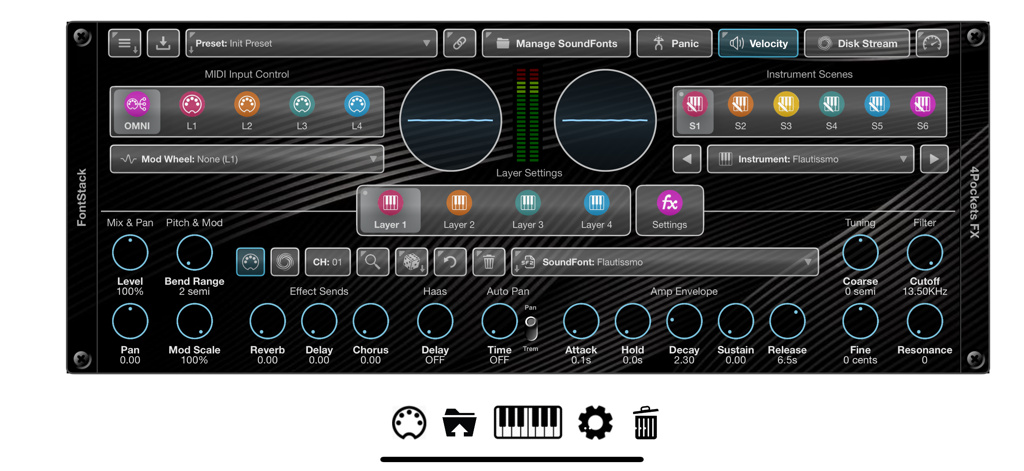1024x471 pixels.
Task: Open the CH: 01 channel selector
Action: point(328,262)
